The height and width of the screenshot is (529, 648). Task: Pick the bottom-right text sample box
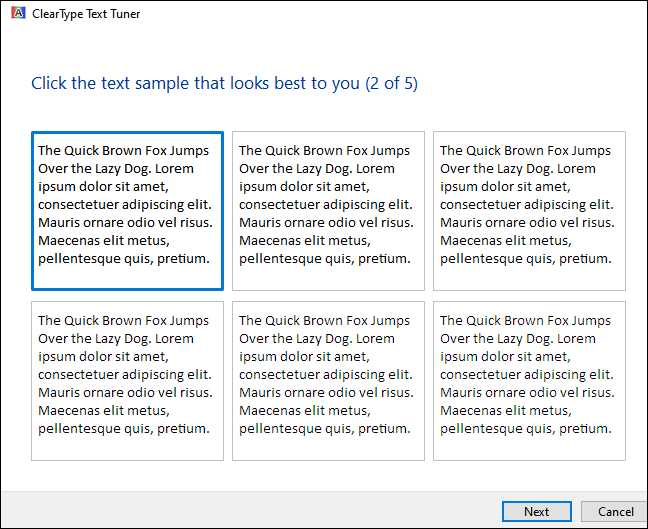tap(529, 381)
